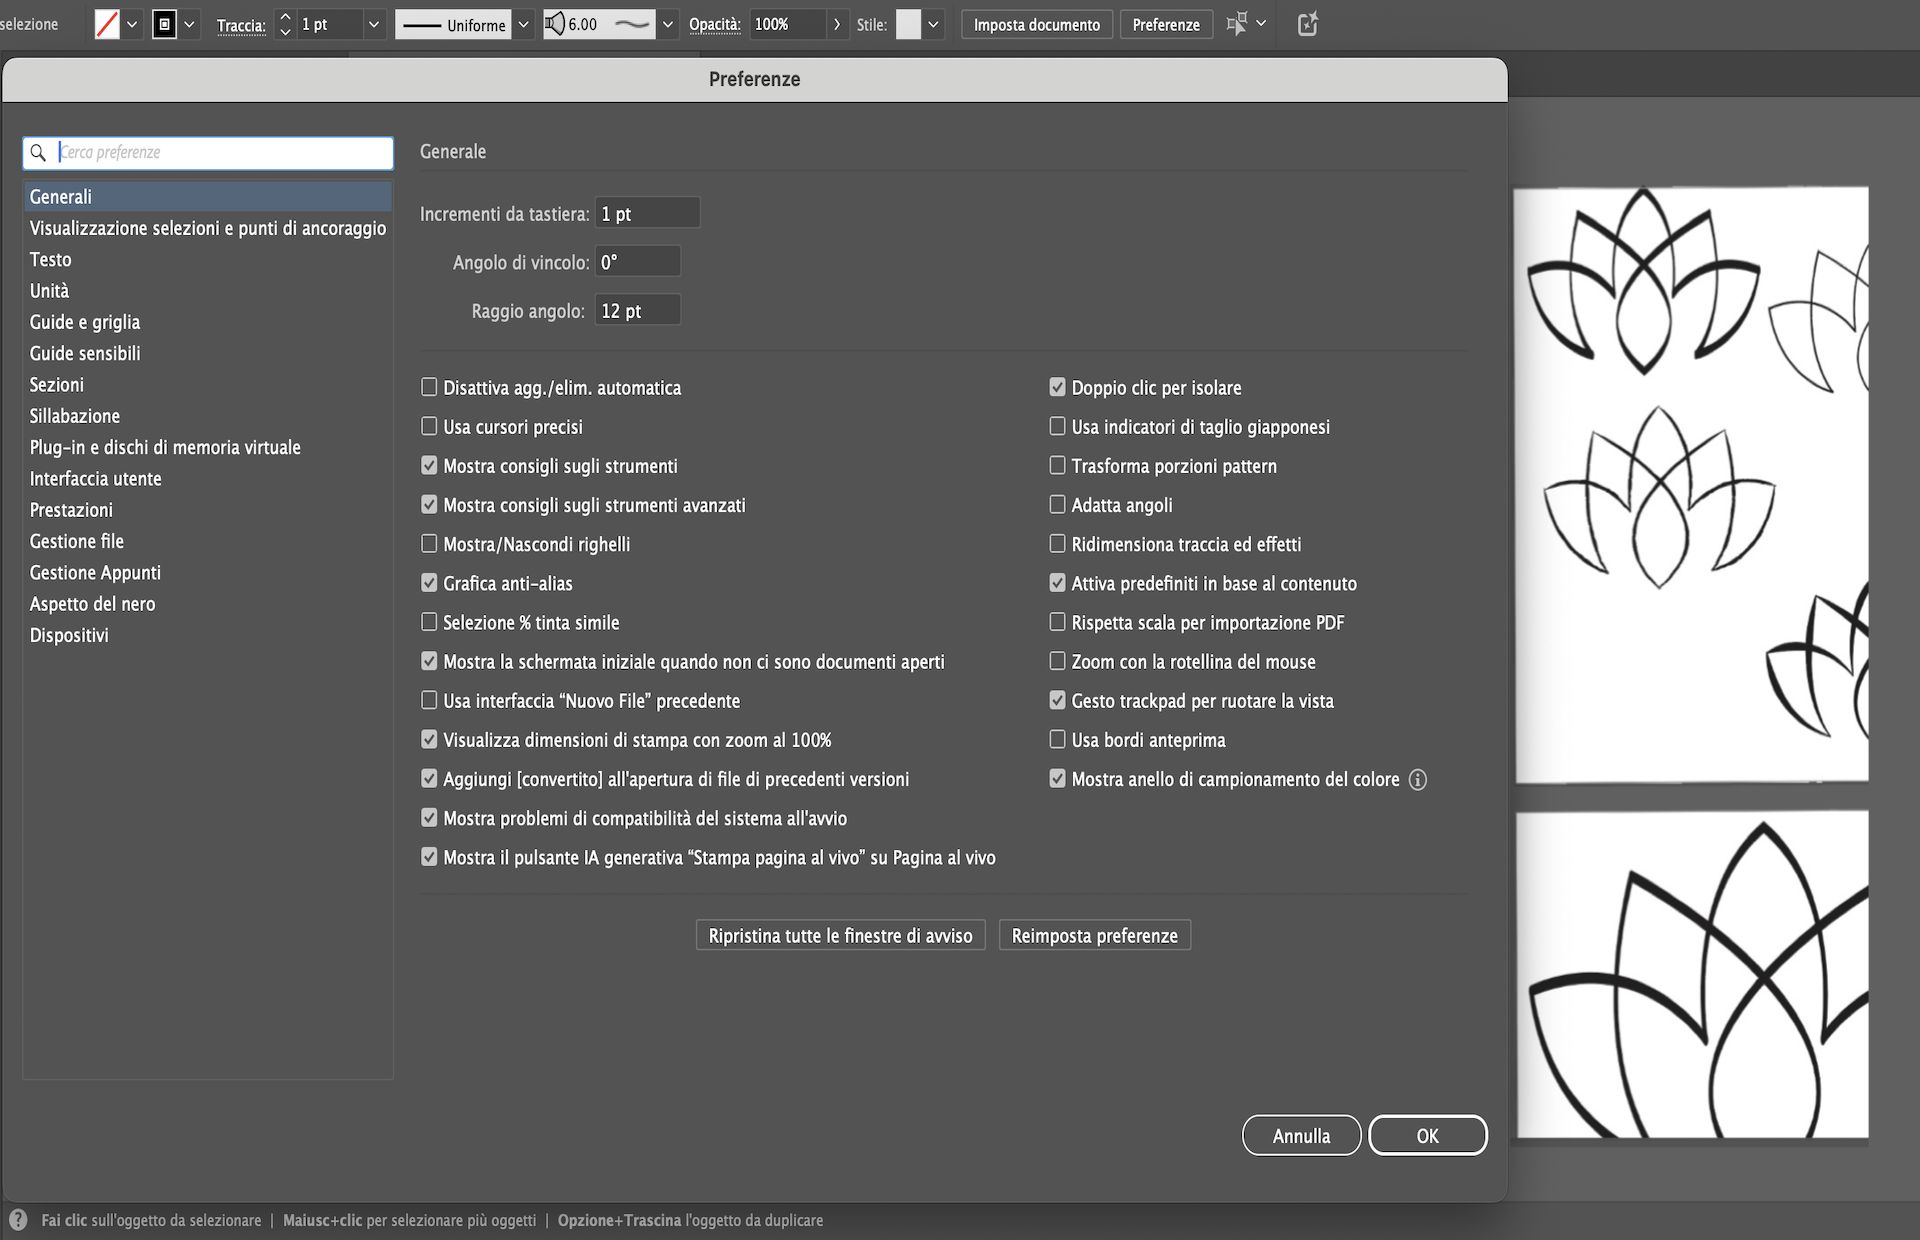Click the info icon next to color sampling ring

1418,780
